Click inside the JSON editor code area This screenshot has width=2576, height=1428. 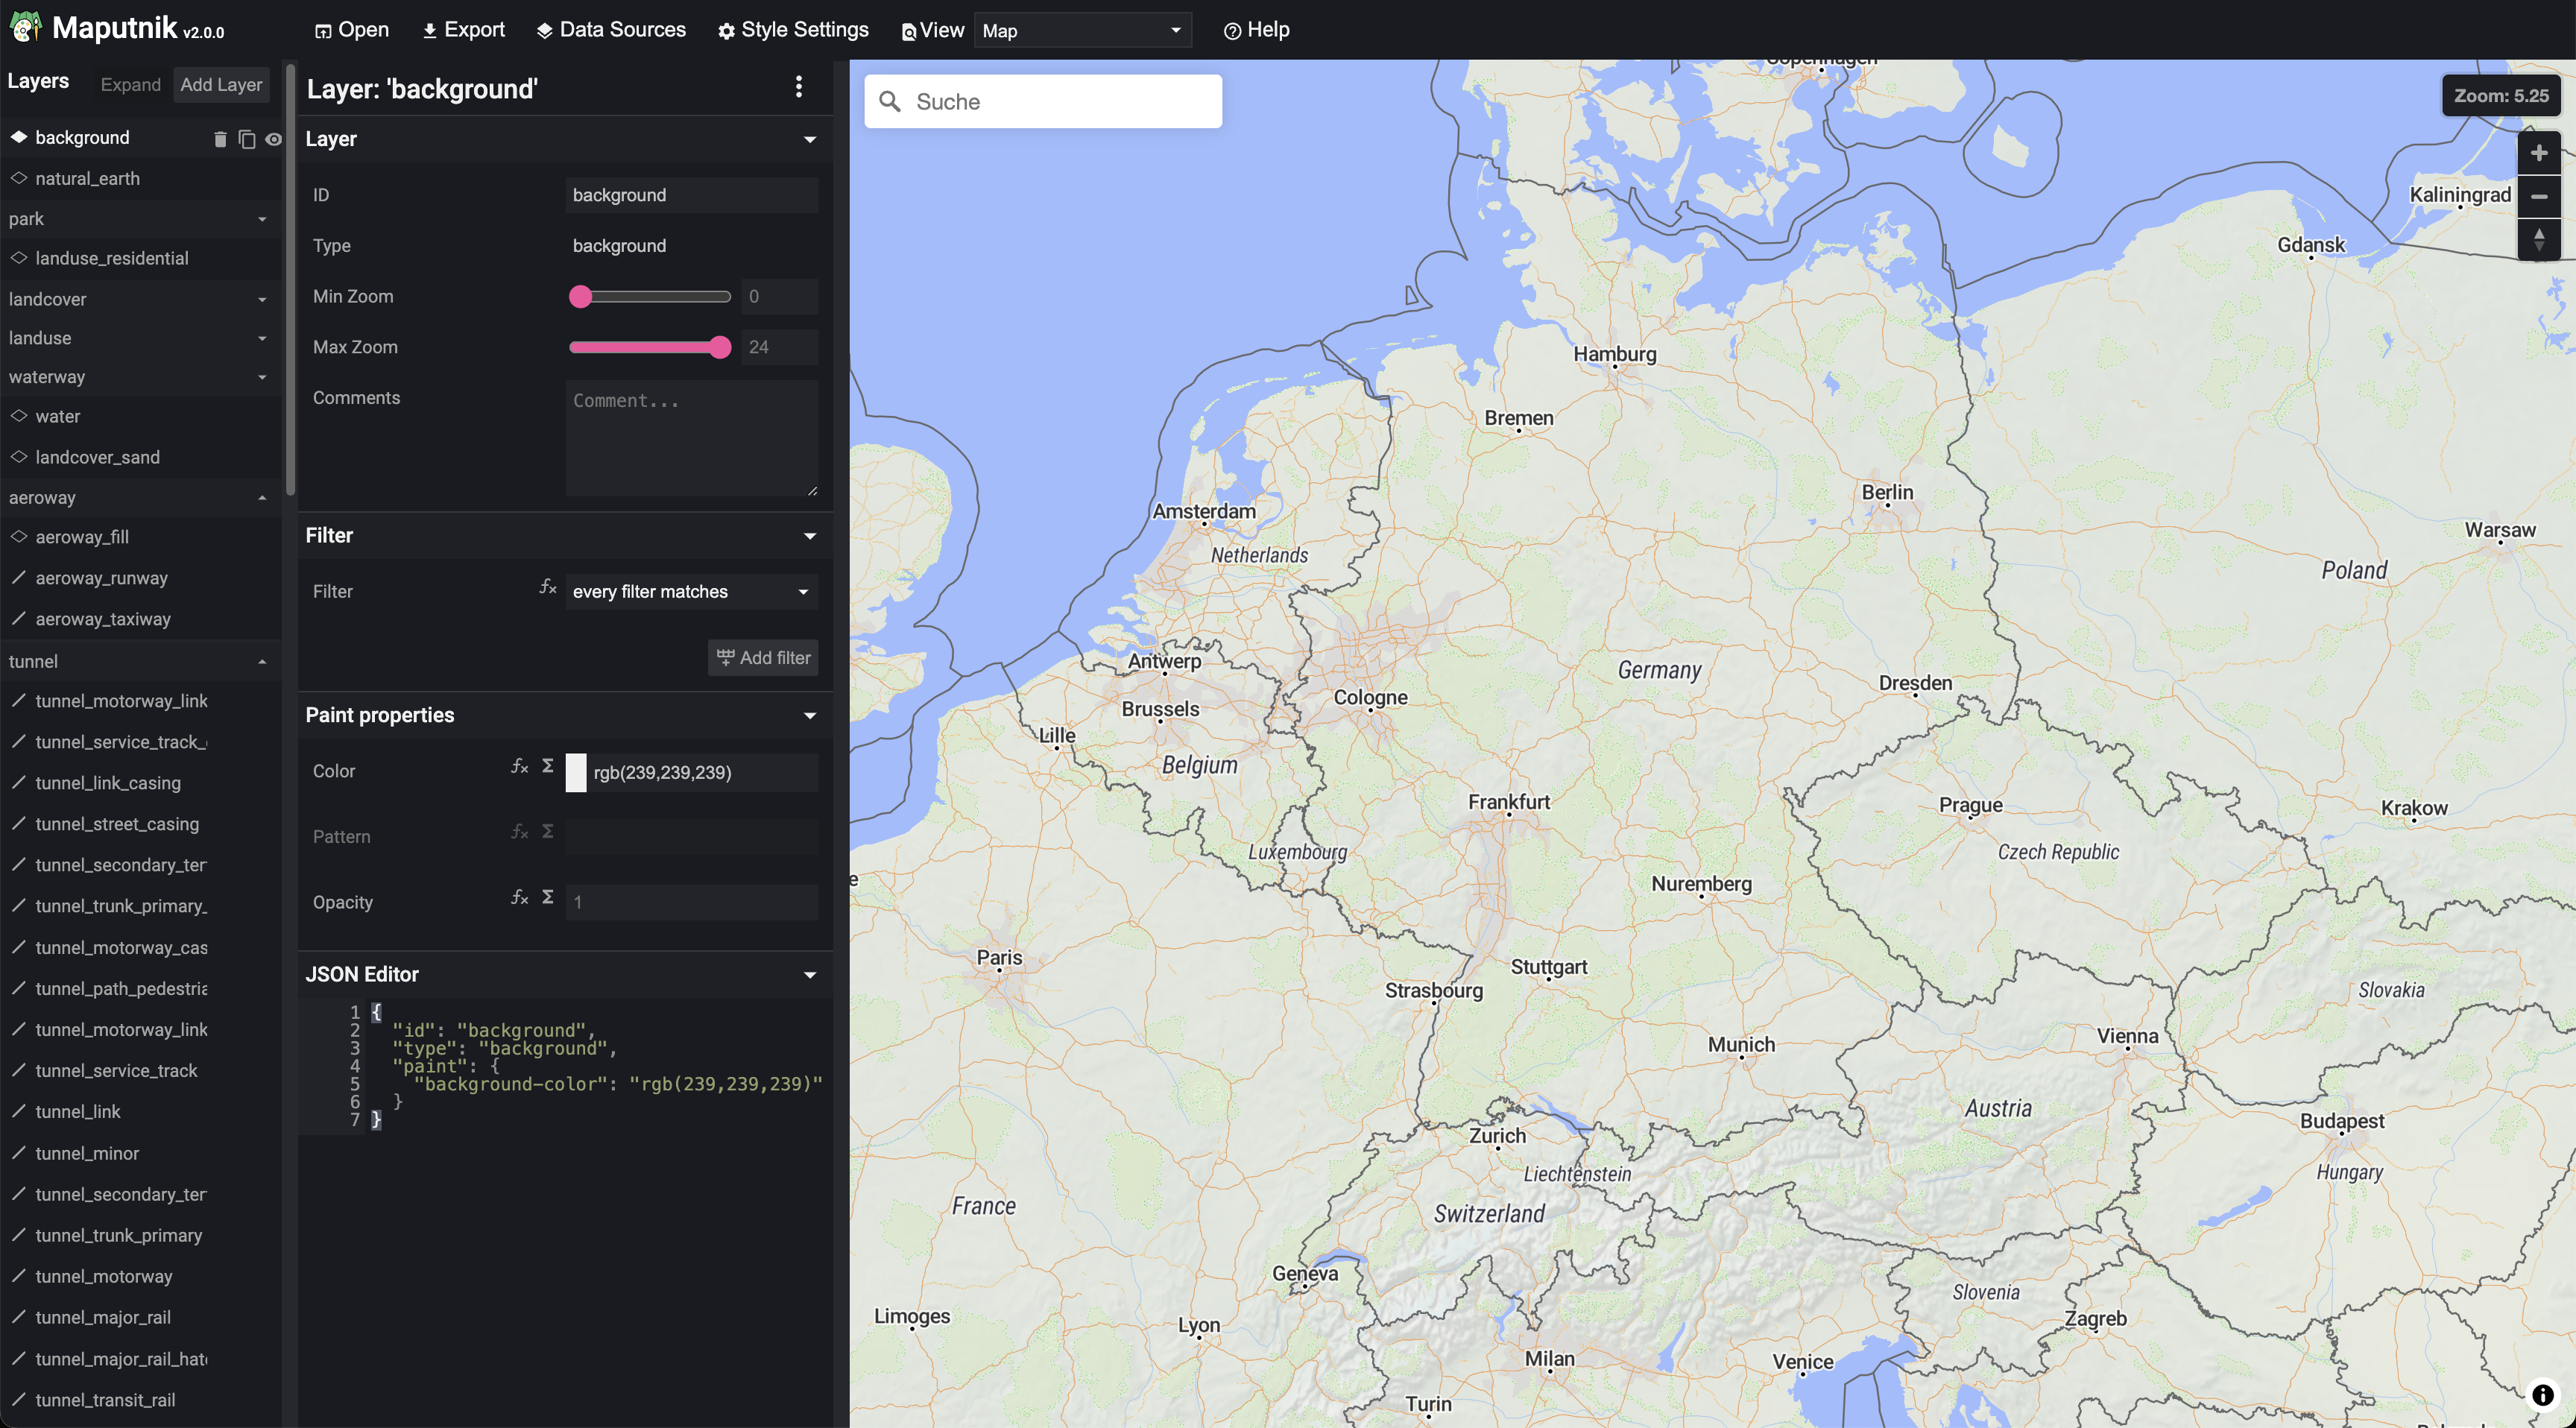pos(596,1065)
